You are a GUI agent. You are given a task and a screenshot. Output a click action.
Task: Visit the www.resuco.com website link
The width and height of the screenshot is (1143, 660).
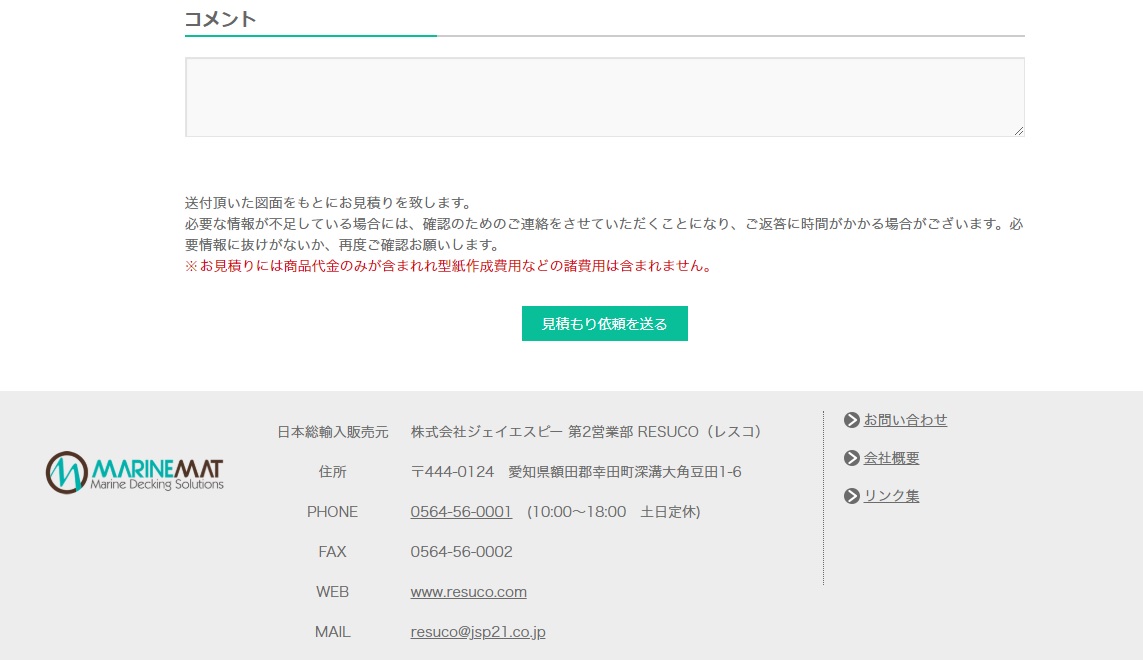click(x=468, y=592)
